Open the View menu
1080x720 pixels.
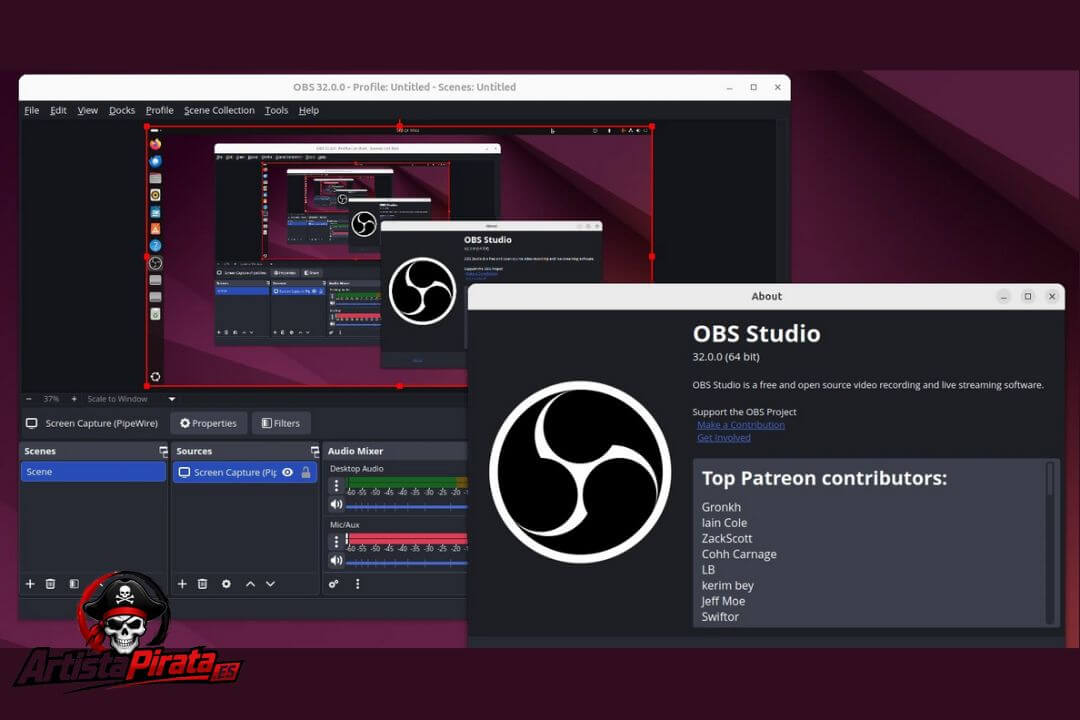87,110
